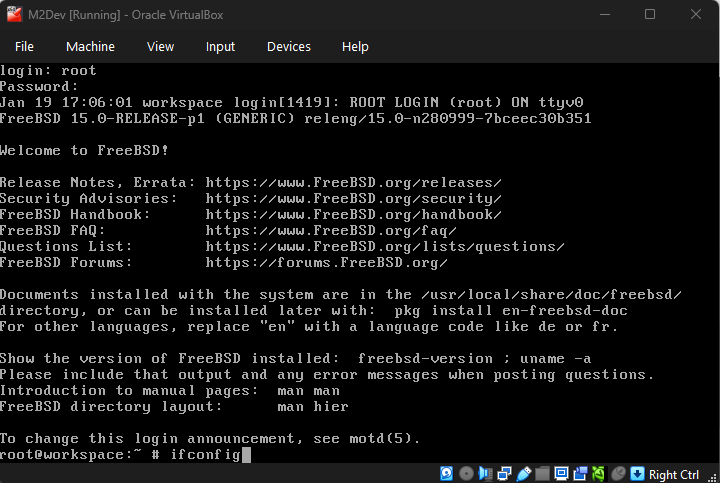Click the display settings status icon
This screenshot has width=720, height=483.
[x=561, y=474]
